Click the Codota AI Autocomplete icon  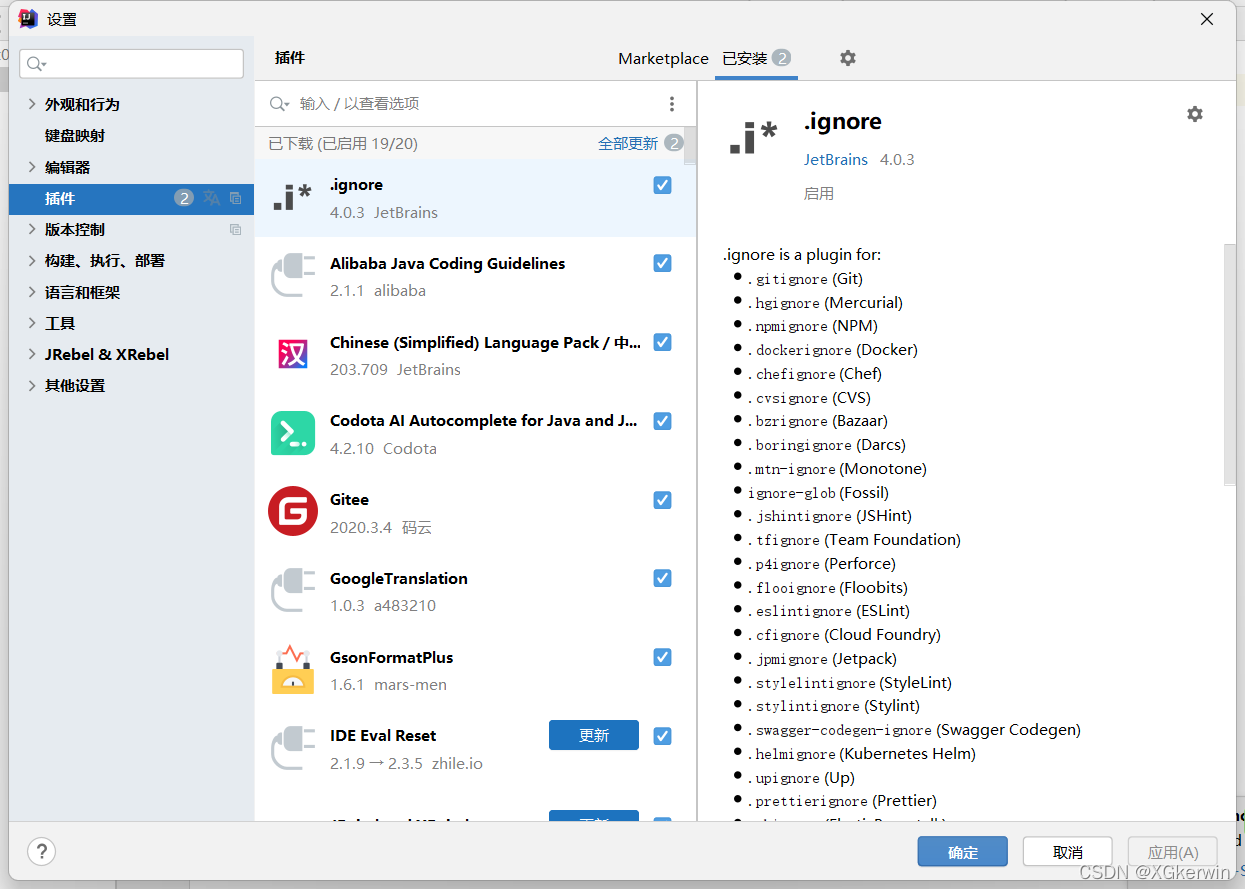pyautogui.click(x=292, y=433)
